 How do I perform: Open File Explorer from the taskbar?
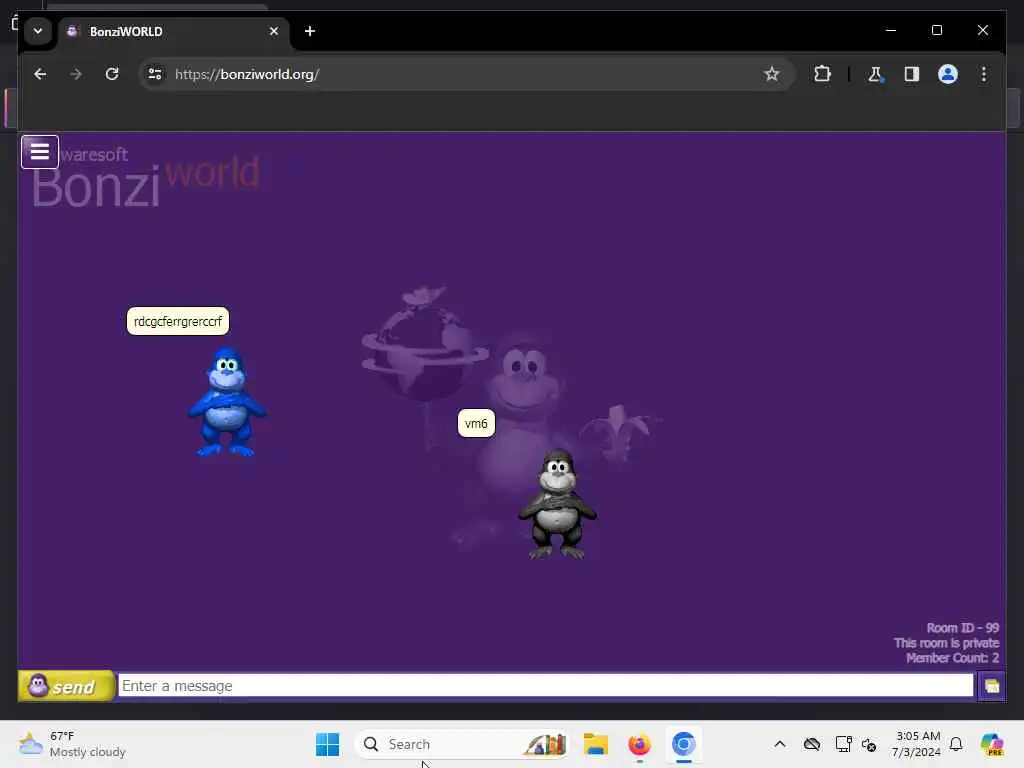596,744
